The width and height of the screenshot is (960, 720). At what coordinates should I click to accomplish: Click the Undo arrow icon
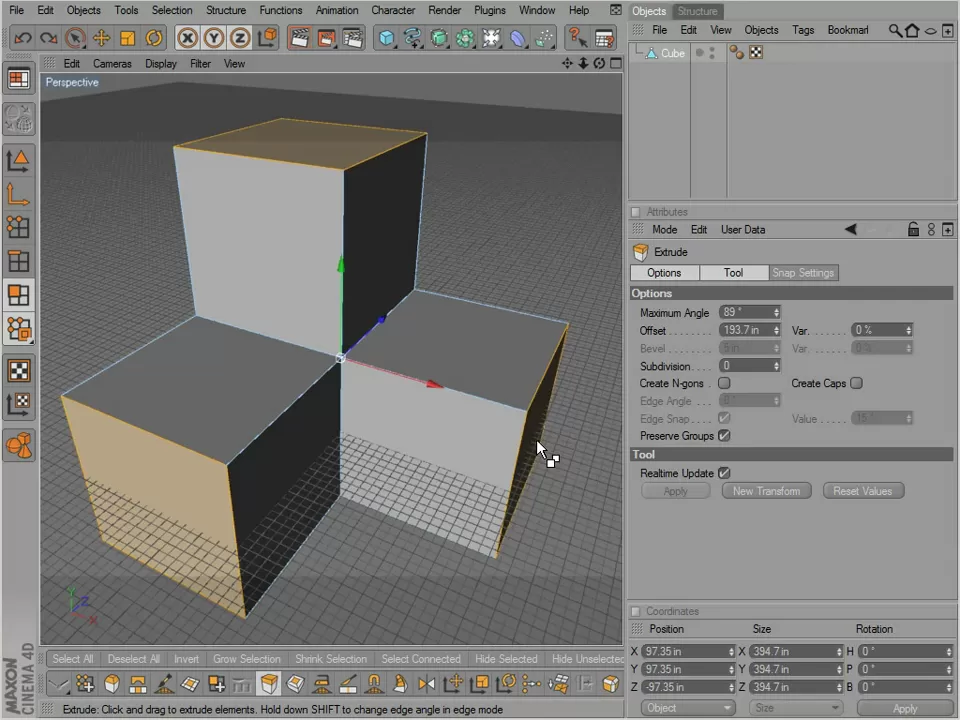click(x=23, y=38)
